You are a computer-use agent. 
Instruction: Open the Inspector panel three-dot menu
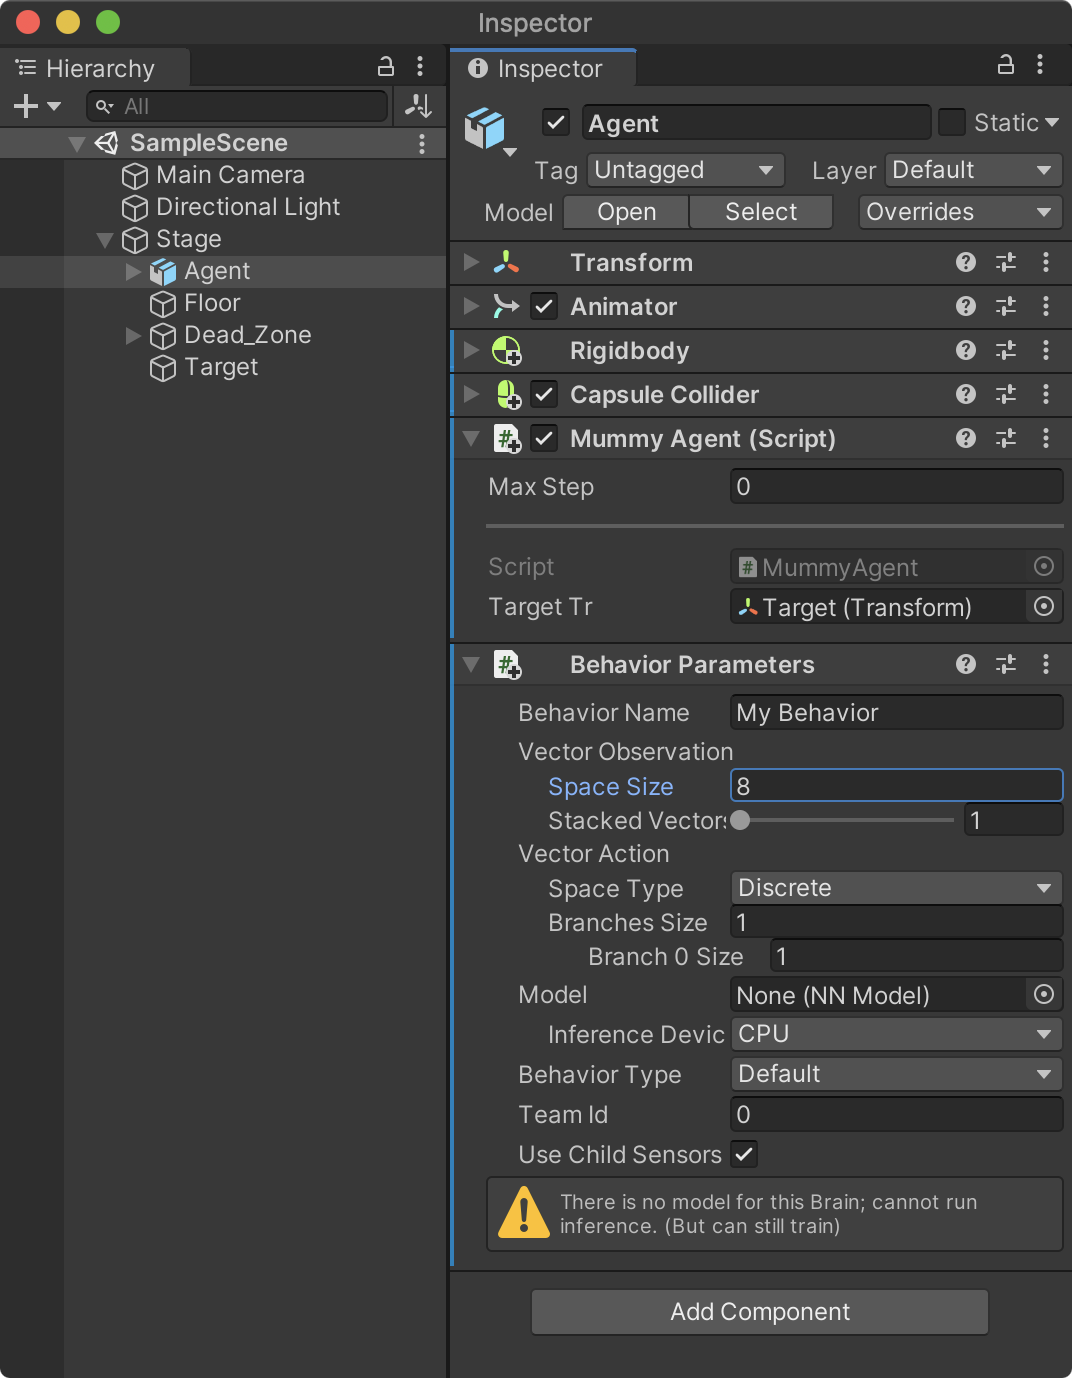click(1040, 65)
